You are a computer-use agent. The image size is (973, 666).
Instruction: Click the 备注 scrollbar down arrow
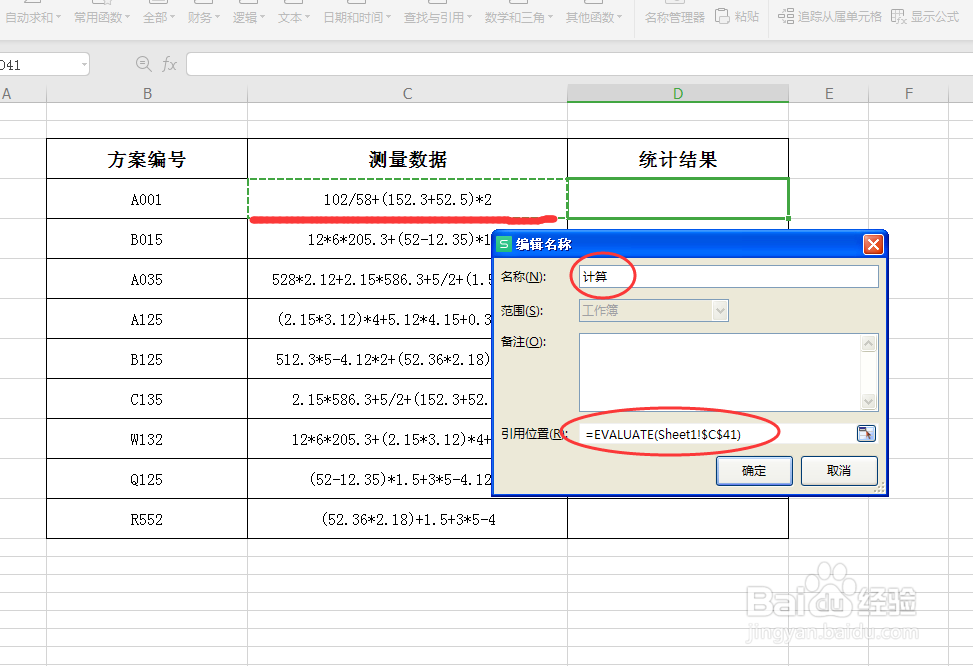pyautogui.click(x=869, y=402)
